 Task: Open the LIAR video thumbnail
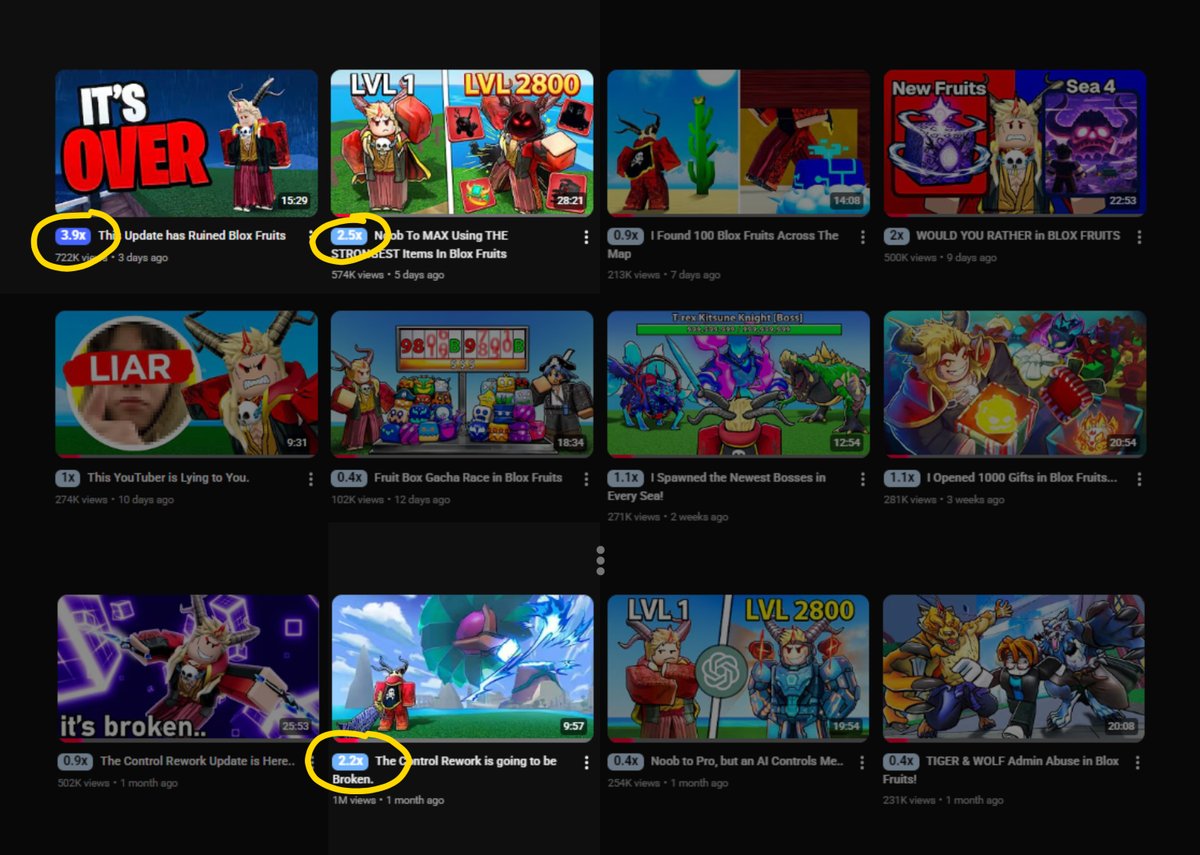[x=186, y=384]
